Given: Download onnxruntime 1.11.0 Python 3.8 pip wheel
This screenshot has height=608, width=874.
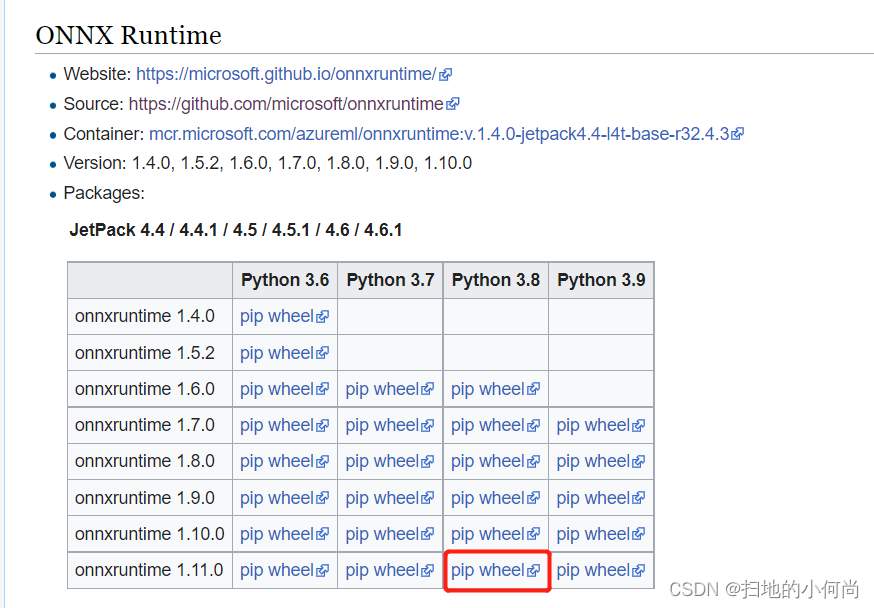Looking at the screenshot, I should [x=495, y=570].
